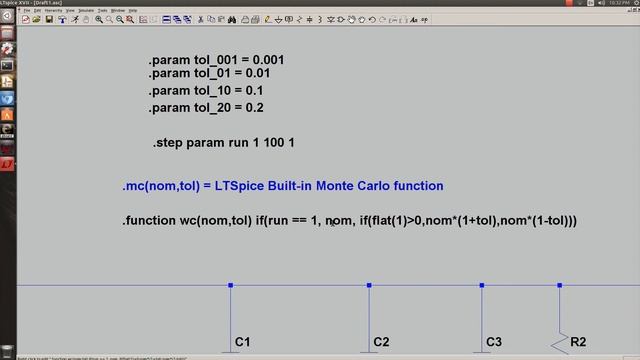Viewport: 640px width, 360px height.
Task: Open the Edit menu
Action: click(x=37, y=10)
